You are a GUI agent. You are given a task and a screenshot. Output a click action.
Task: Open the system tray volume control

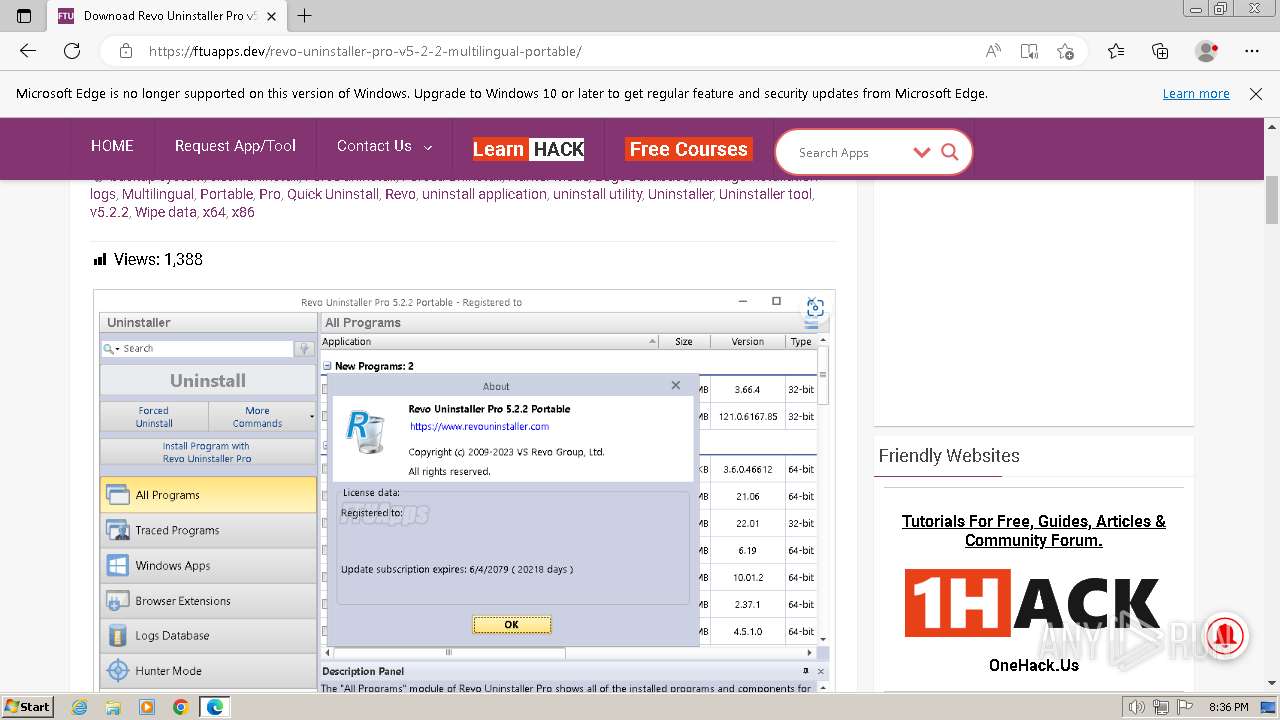tap(1136, 707)
